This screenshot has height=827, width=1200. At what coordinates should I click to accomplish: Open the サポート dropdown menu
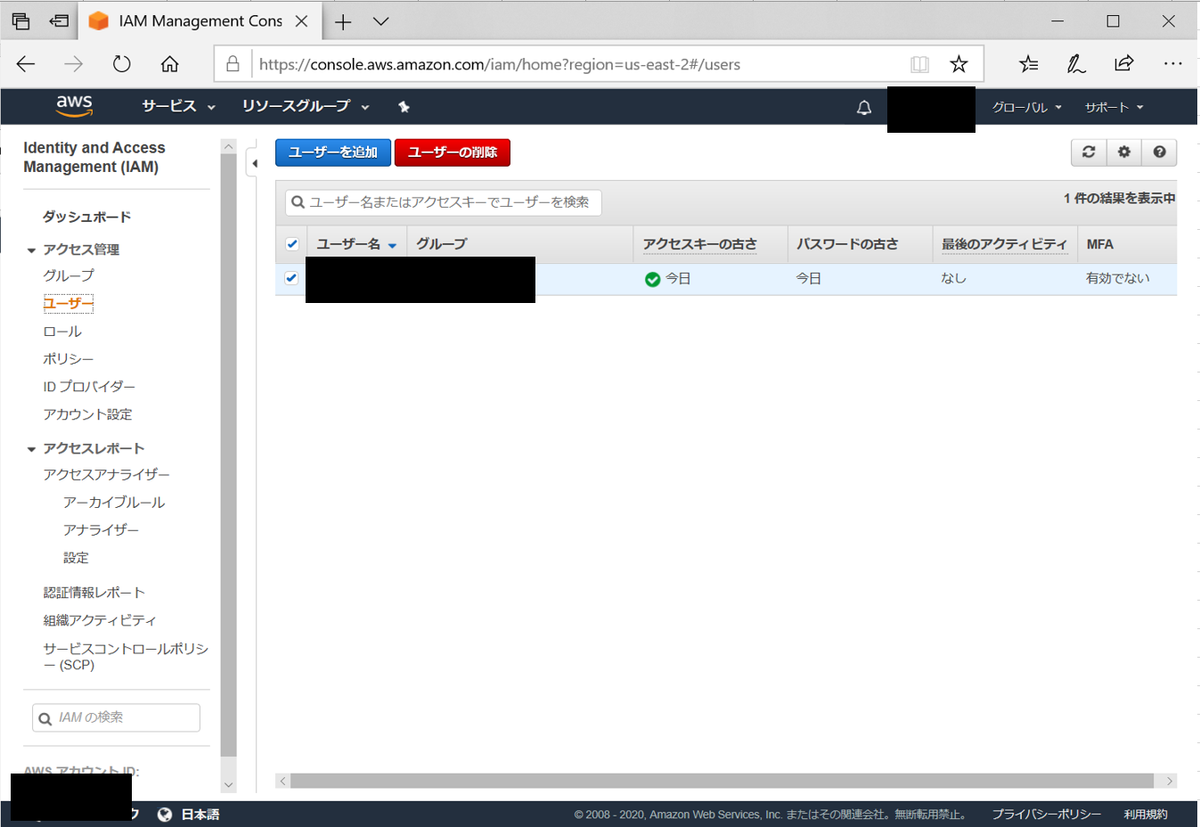(x=1114, y=107)
